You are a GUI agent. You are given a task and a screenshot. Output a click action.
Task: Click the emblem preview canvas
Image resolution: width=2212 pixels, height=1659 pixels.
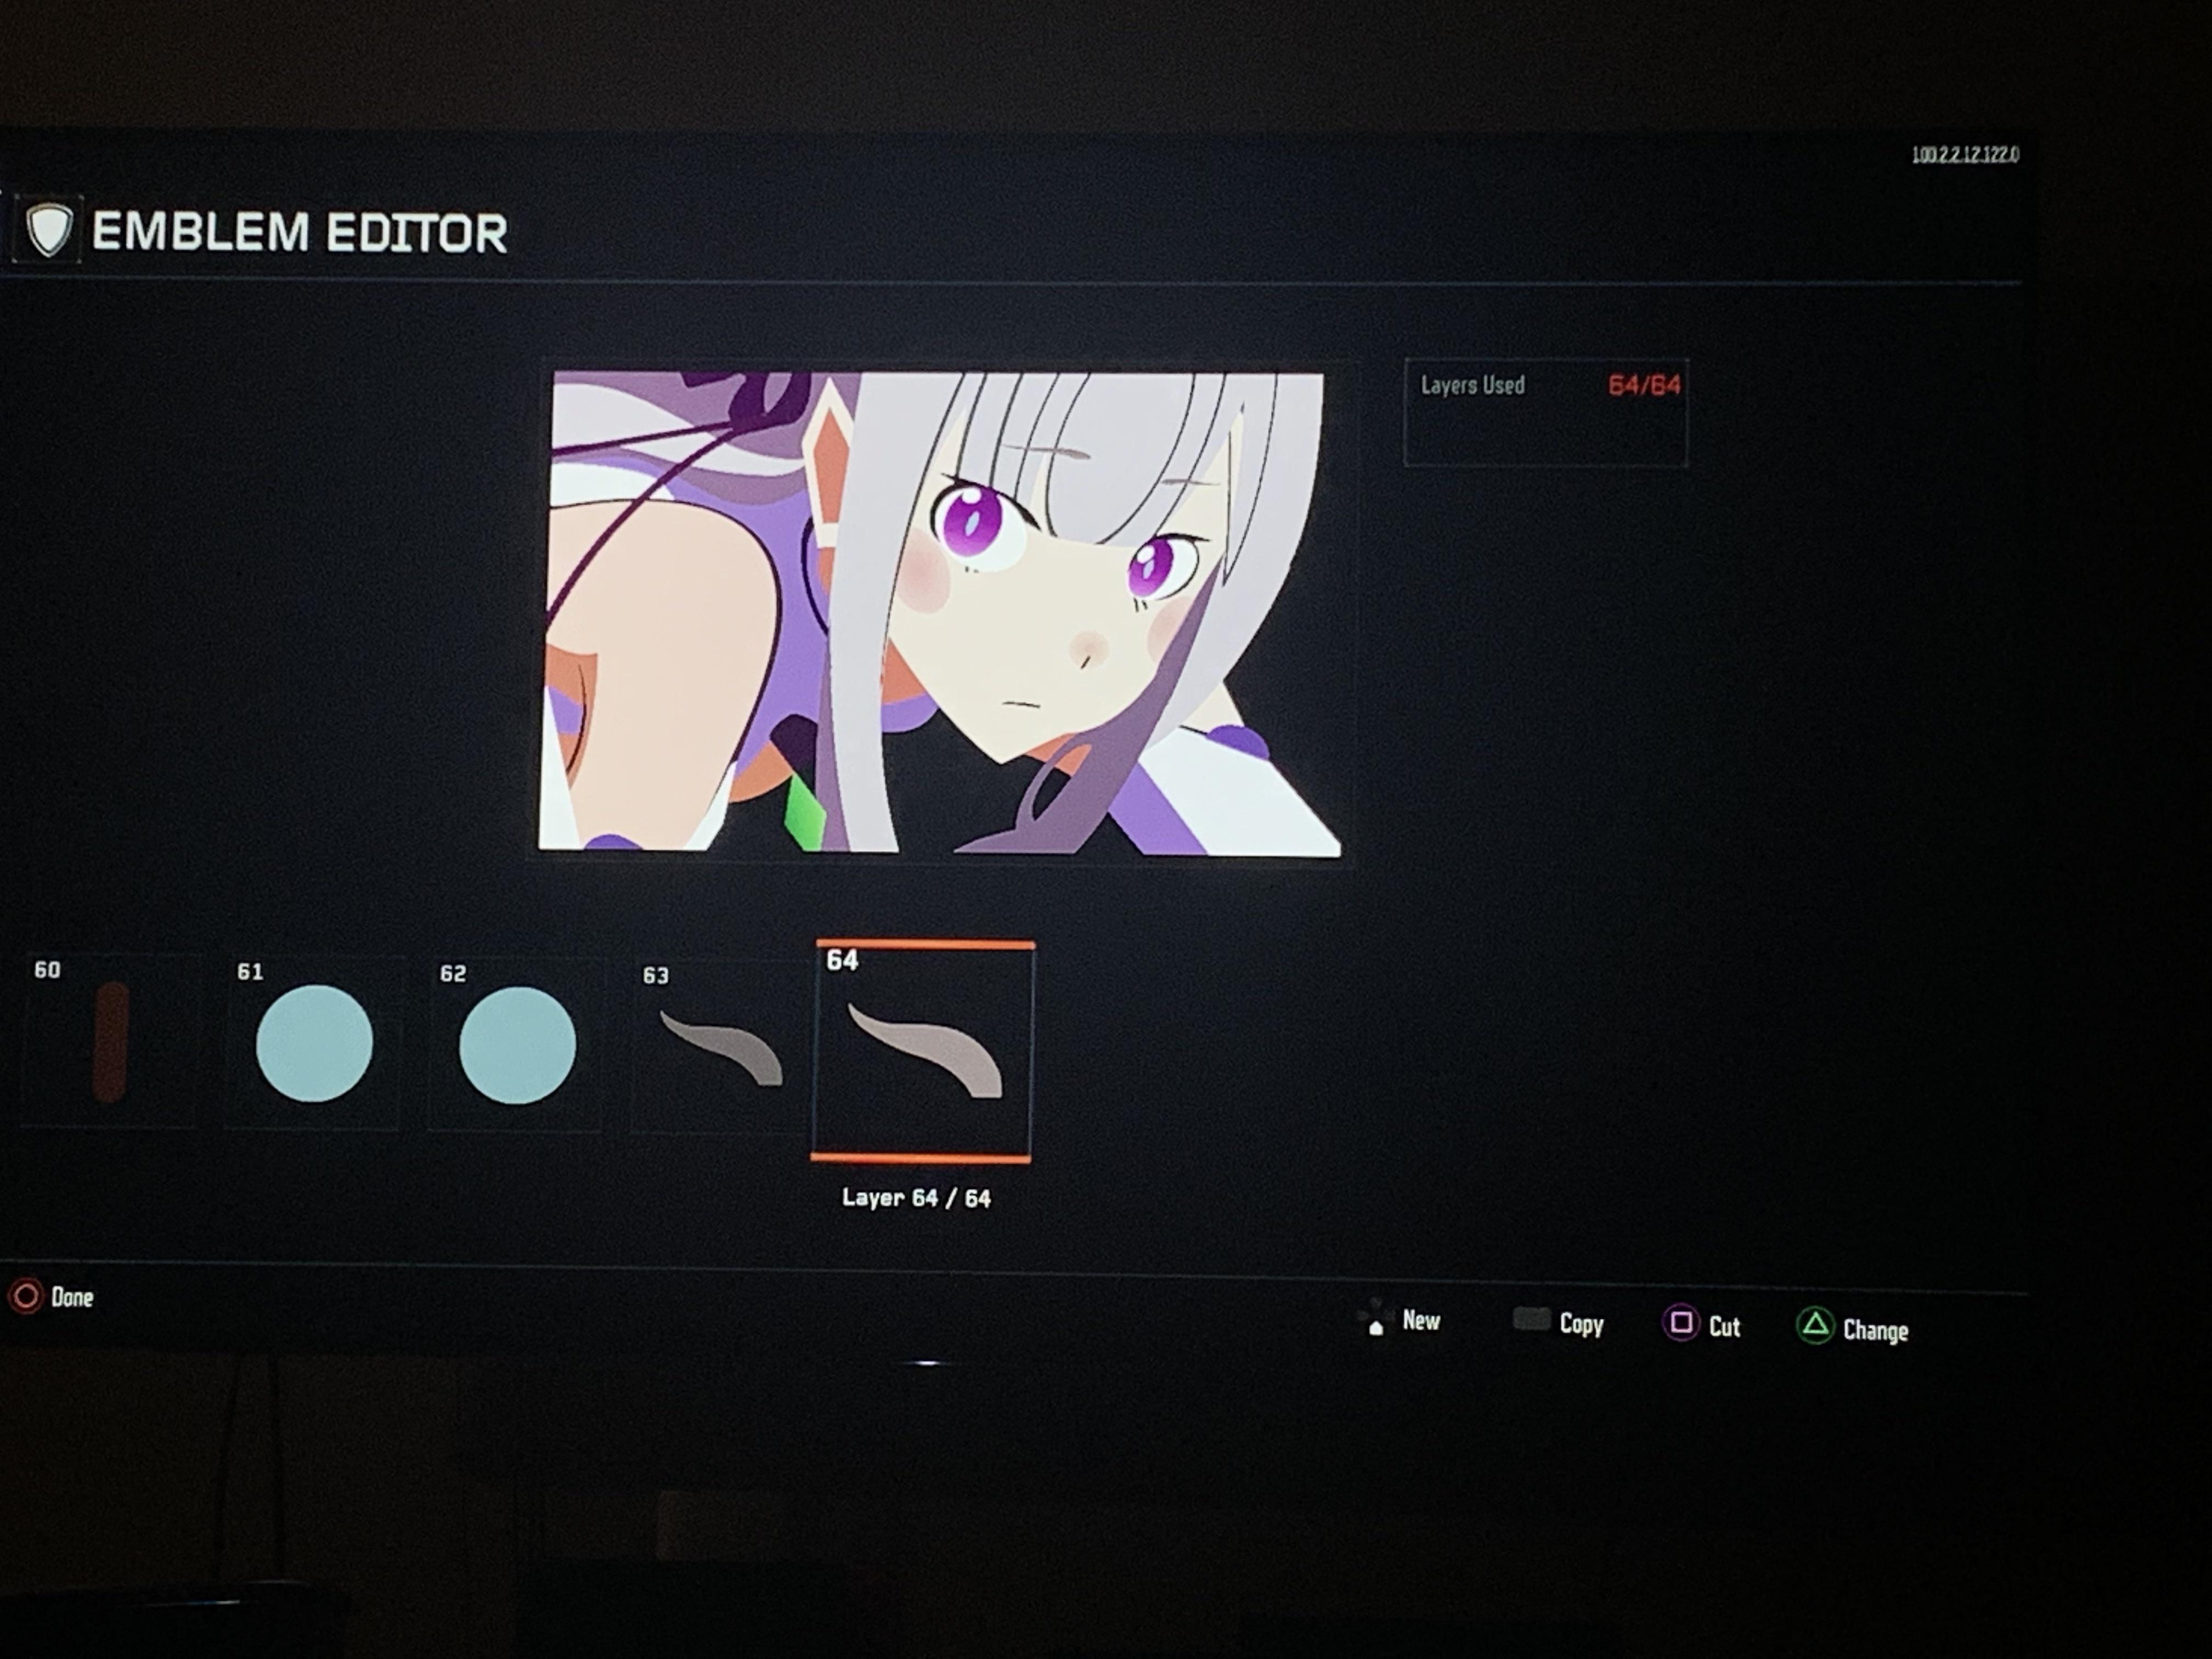tap(945, 610)
